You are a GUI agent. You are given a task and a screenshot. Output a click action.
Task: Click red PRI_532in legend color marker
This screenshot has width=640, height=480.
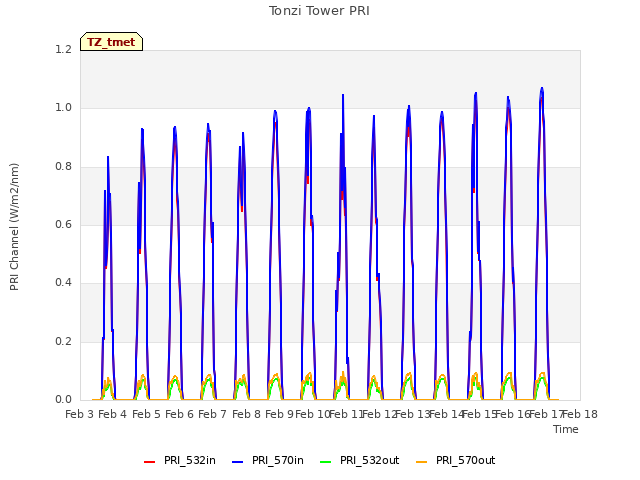[150, 462]
